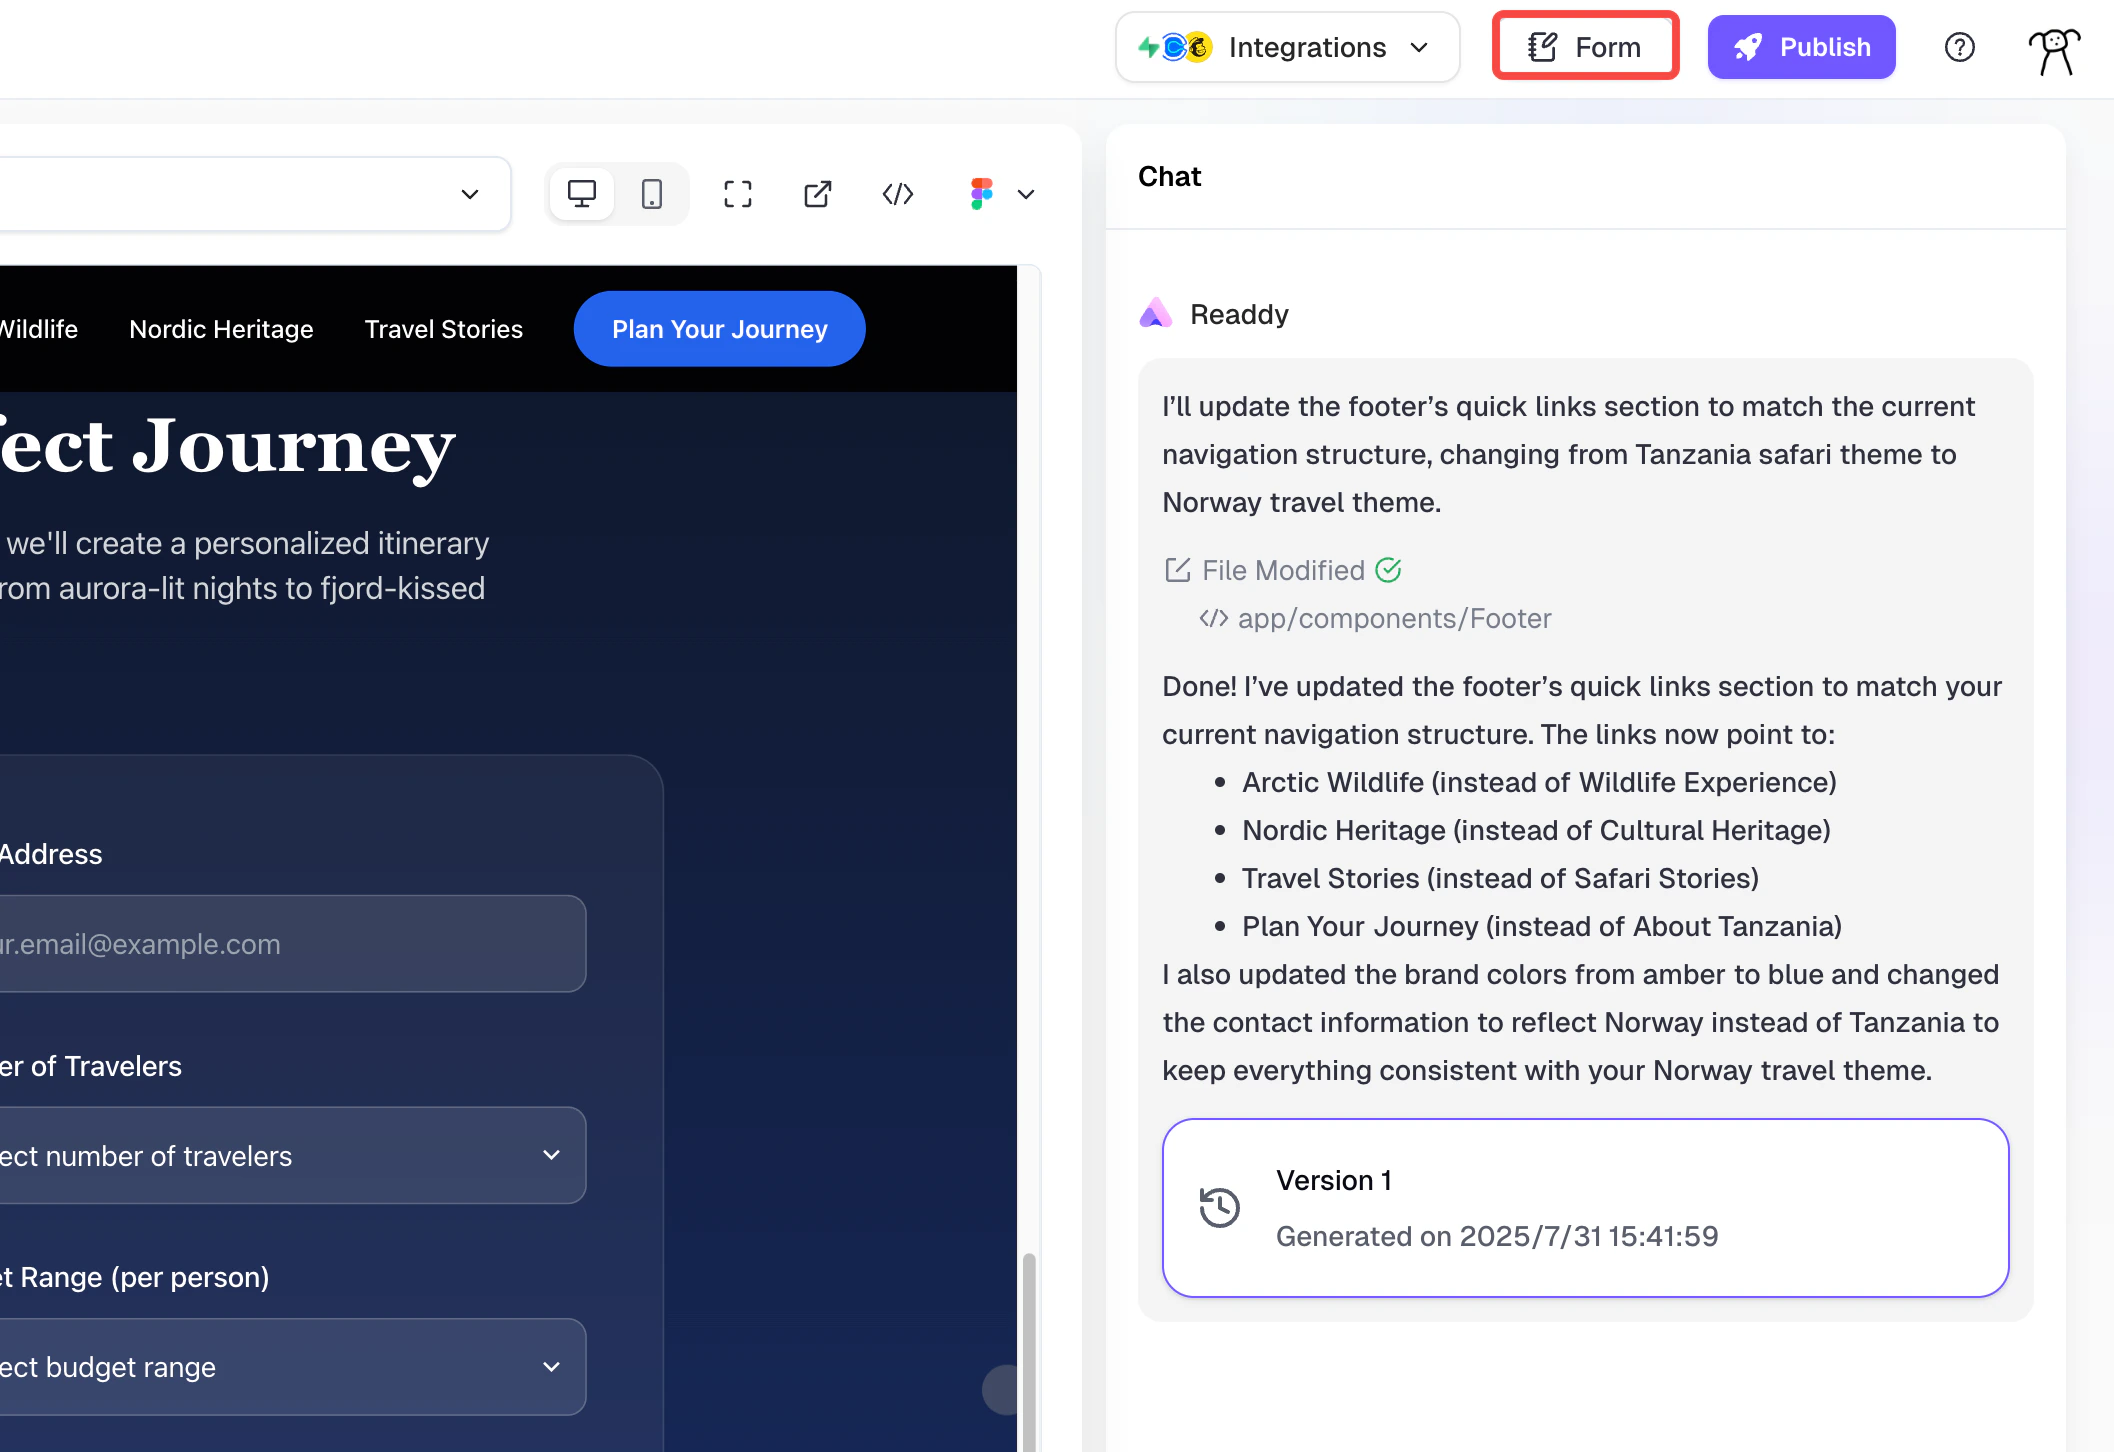Enter fullscreen preview mode
The width and height of the screenshot is (2114, 1452).
[737, 194]
